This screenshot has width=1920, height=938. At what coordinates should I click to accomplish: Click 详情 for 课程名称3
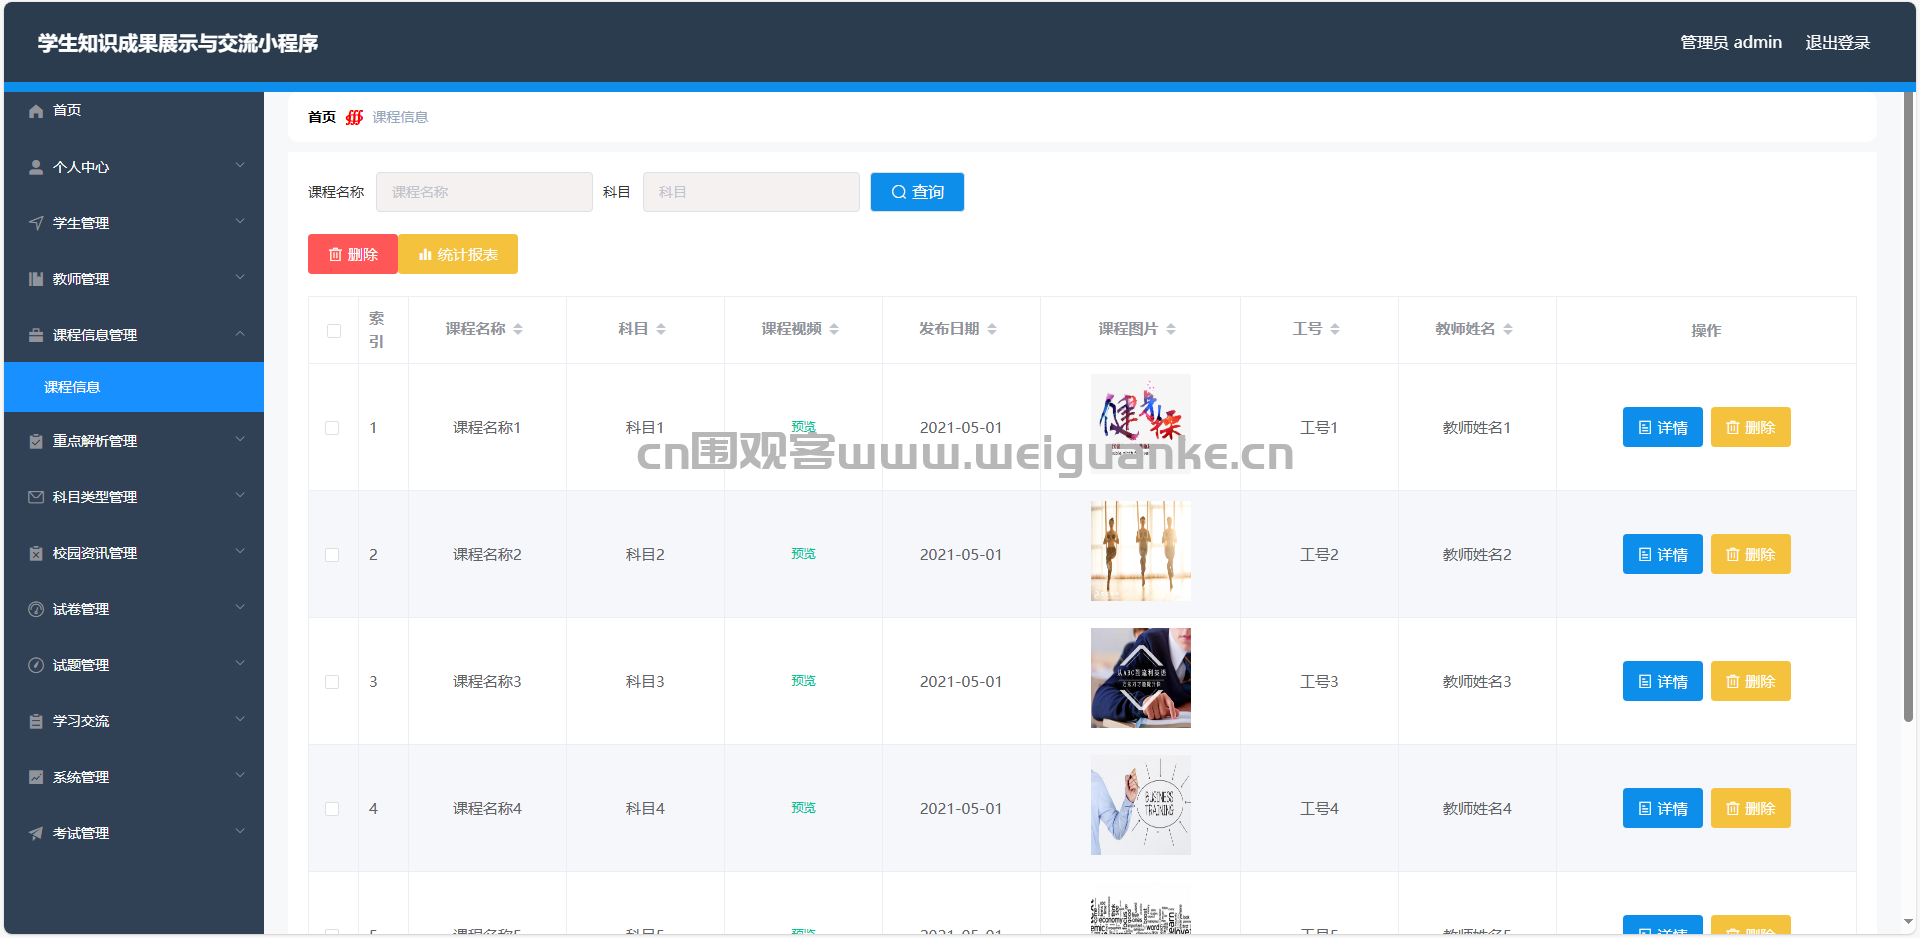click(1662, 681)
